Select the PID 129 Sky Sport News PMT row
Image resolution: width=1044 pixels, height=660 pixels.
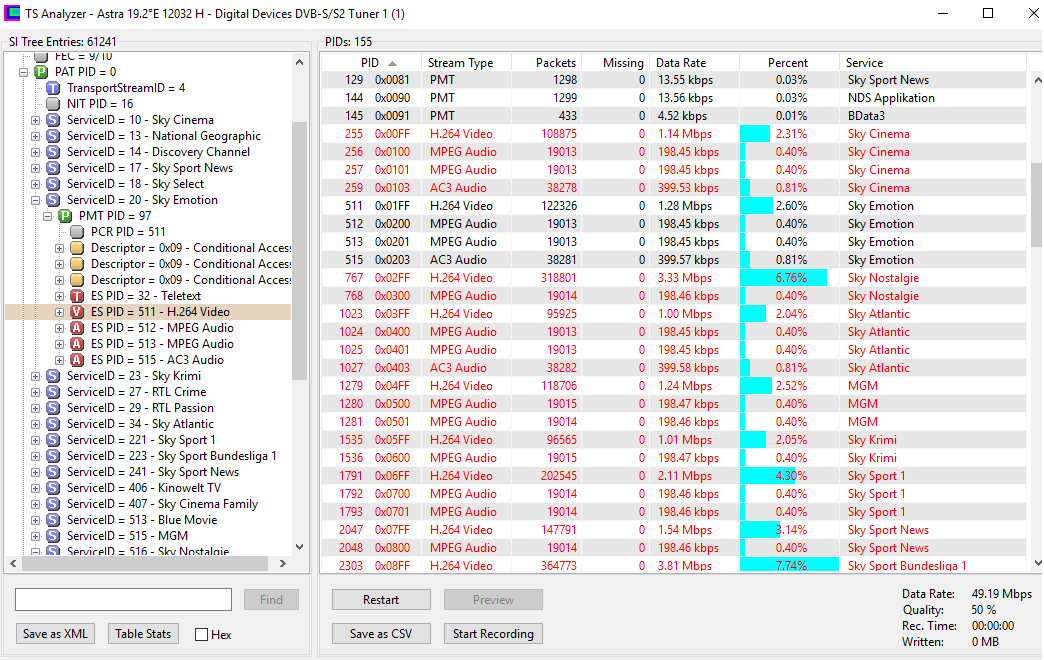click(x=674, y=80)
